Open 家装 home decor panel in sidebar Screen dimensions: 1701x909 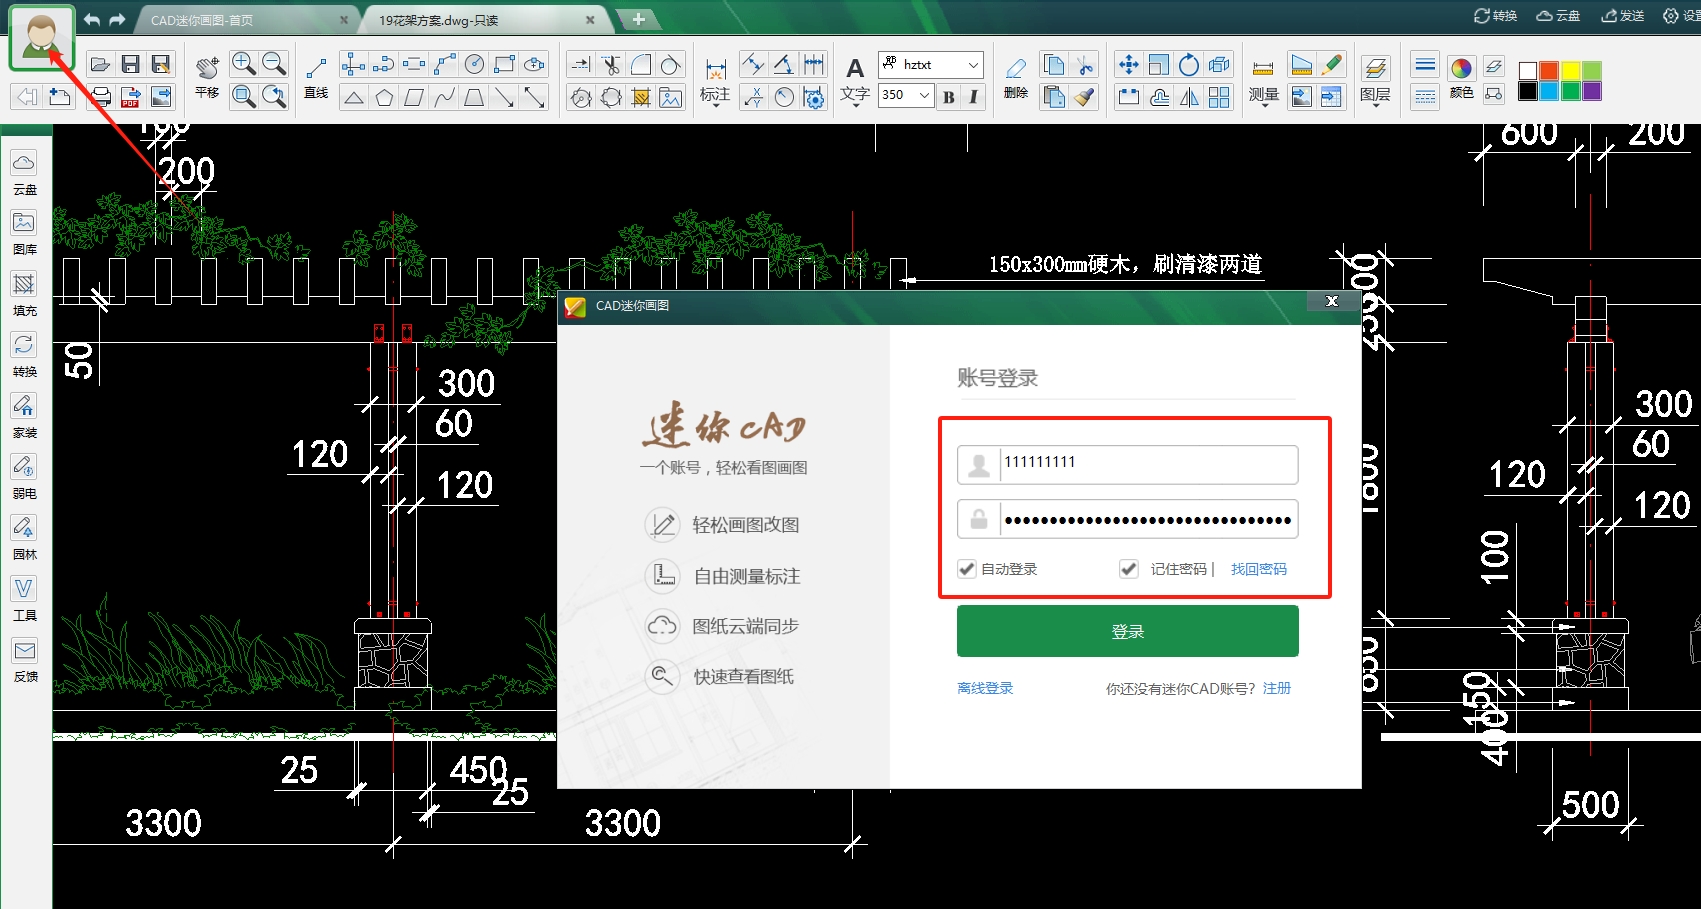24,417
